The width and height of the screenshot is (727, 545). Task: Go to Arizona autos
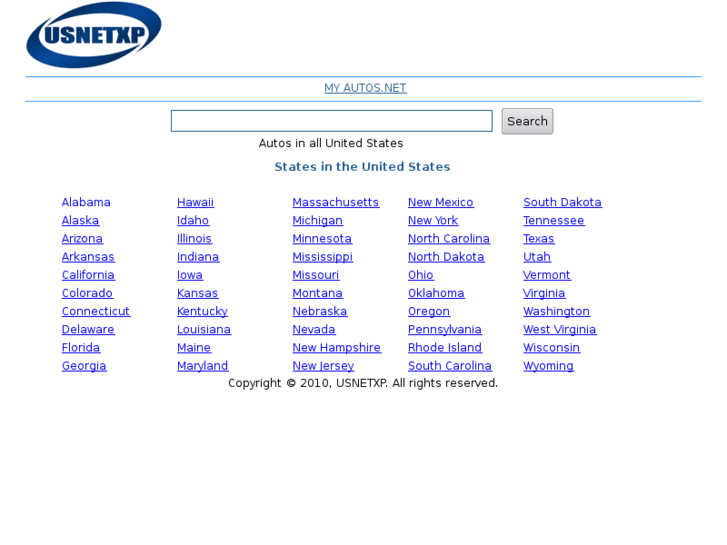(x=82, y=238)
